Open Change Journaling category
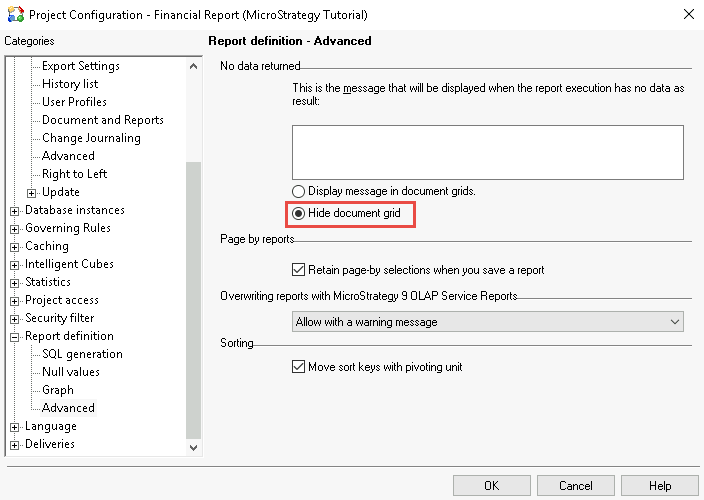The width and height of the screenshot is (704, 500). 91,138
